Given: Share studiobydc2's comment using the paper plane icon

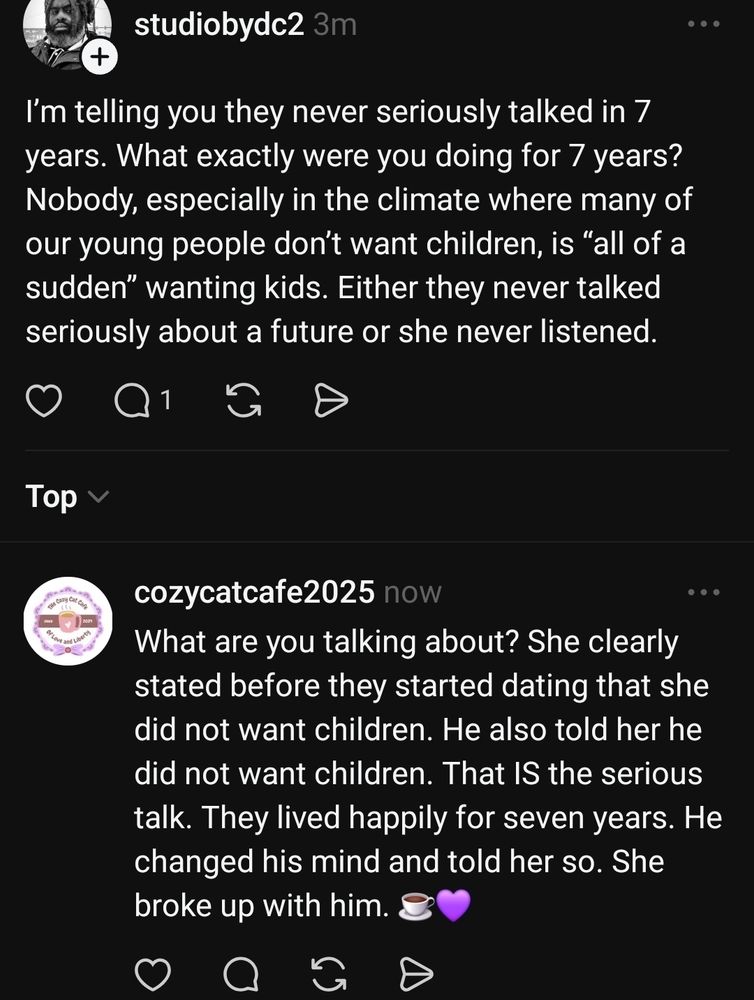Looking at the screenshot, I should [x=330, y=400].
